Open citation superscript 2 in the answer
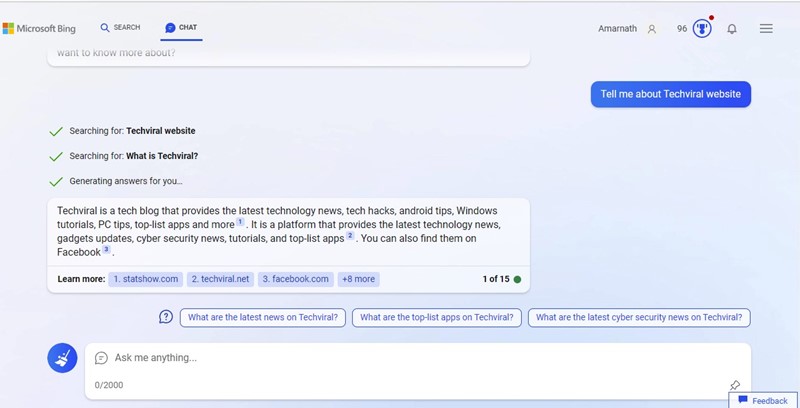The image size is (800, 408). (350, 236)
